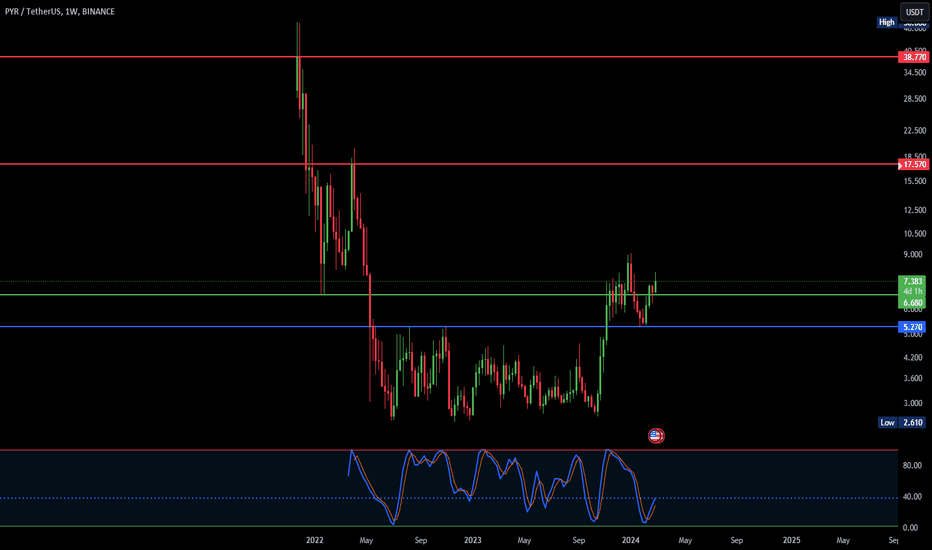Screen dimensions: 932x550
Task: Click the 2023 label on time axis
Action: coord(473,540)
